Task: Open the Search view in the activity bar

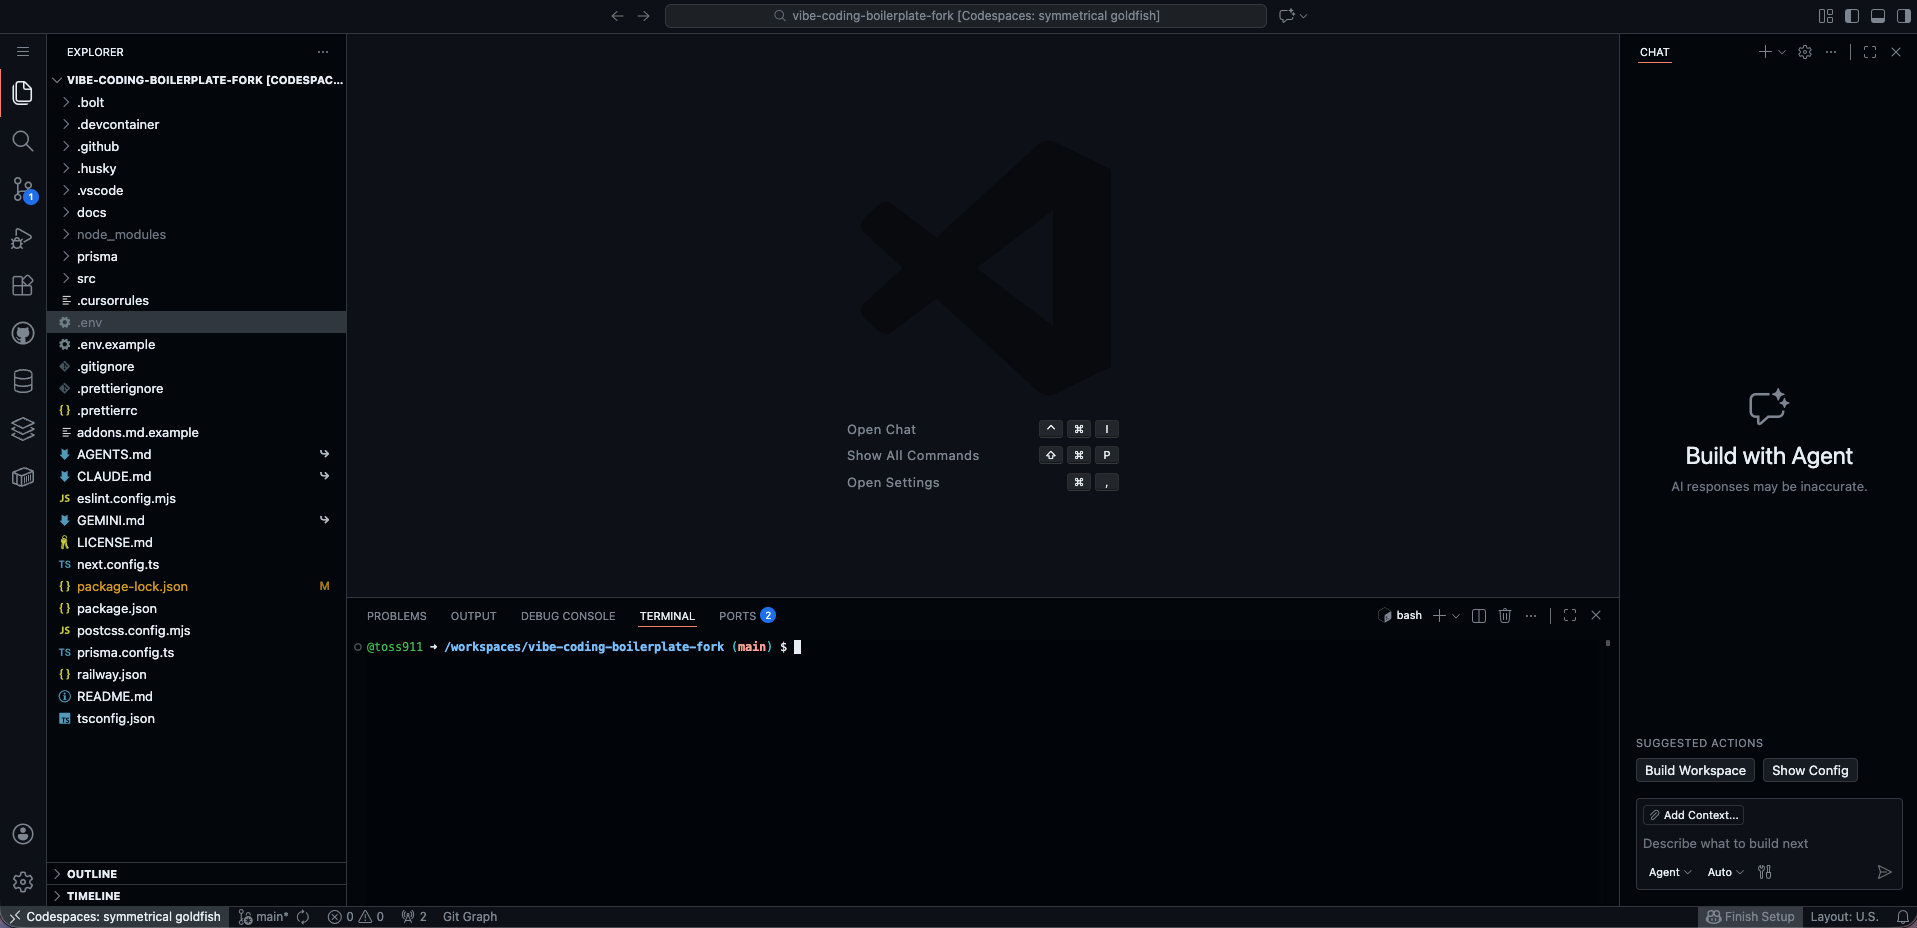Action: point(22,141)
